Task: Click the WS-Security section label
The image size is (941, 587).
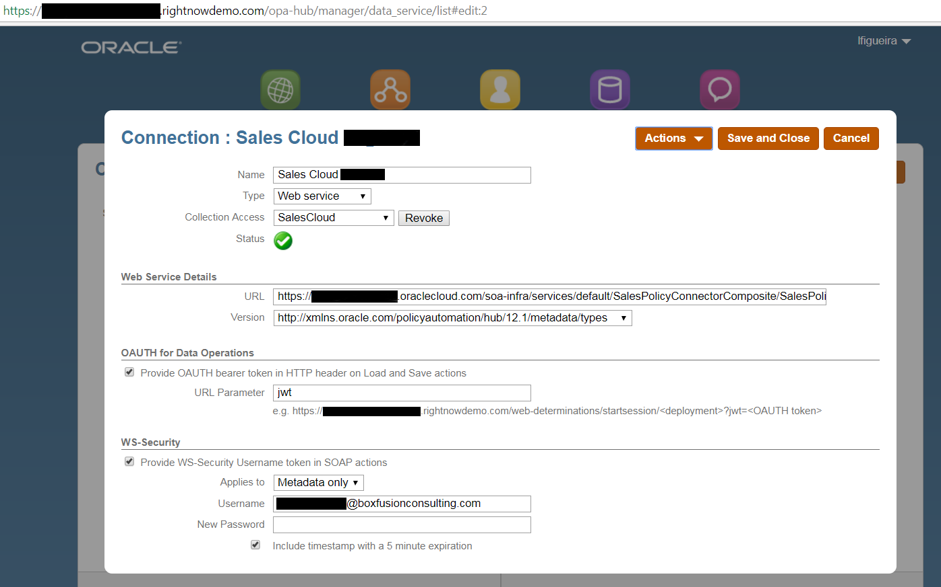Action: point(151,442)
